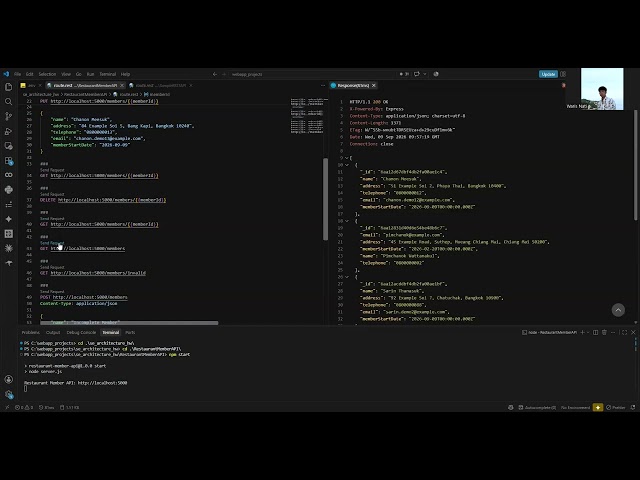Switch to Debug Console panel tab
This screenshot has width=640, height=480.
click(x=81, y=332)
